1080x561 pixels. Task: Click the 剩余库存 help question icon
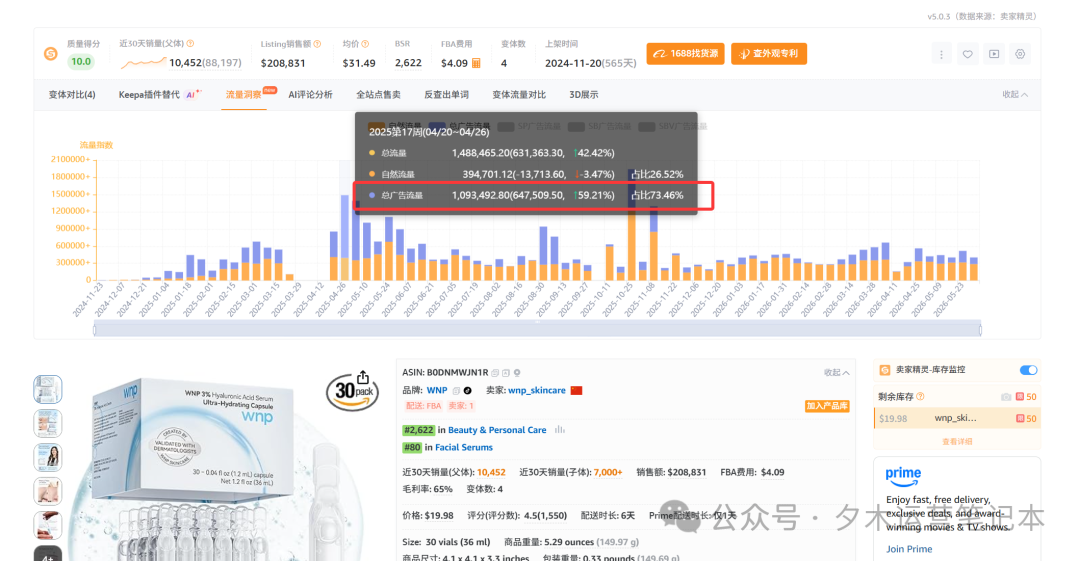tap(920, 396)
